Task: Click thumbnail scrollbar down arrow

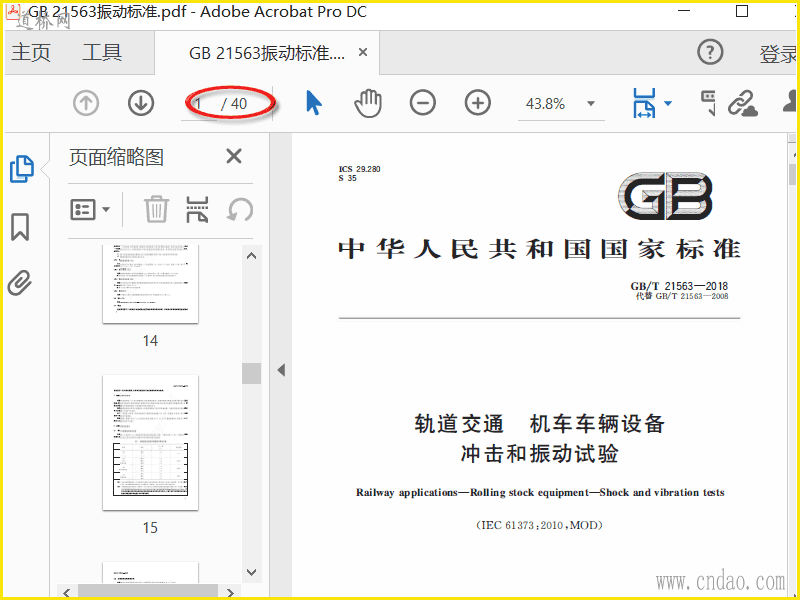Action: 252,572
